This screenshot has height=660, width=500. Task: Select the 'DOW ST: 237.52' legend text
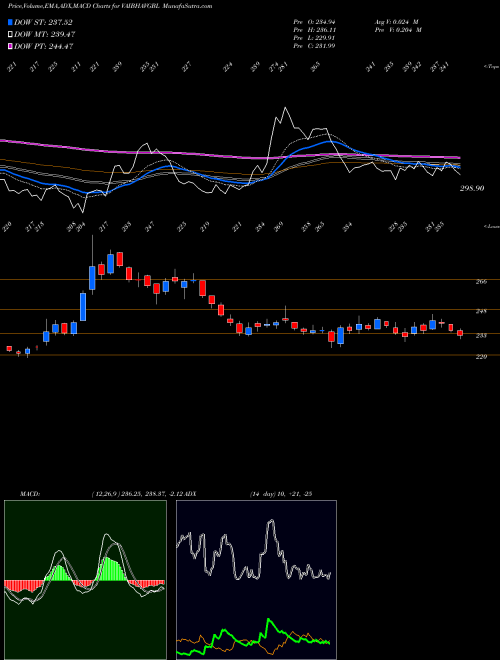43,23
